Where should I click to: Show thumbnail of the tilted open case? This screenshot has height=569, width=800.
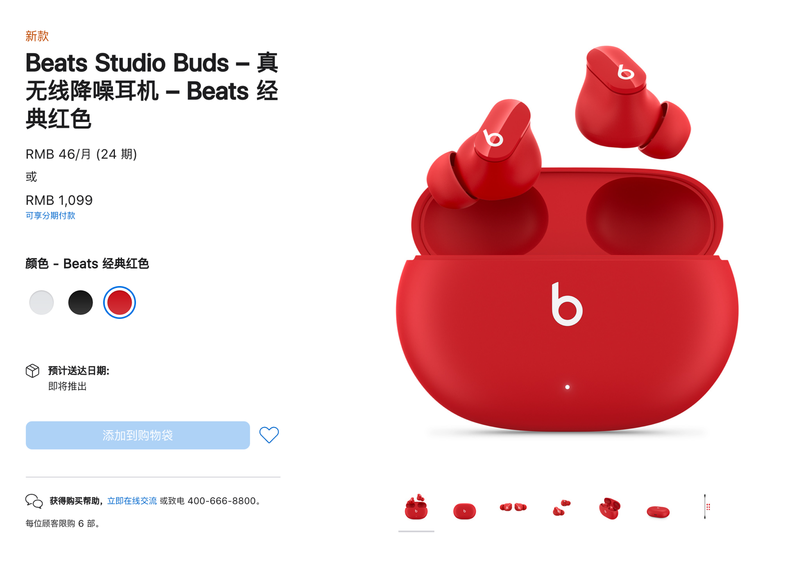click(610, 508)
